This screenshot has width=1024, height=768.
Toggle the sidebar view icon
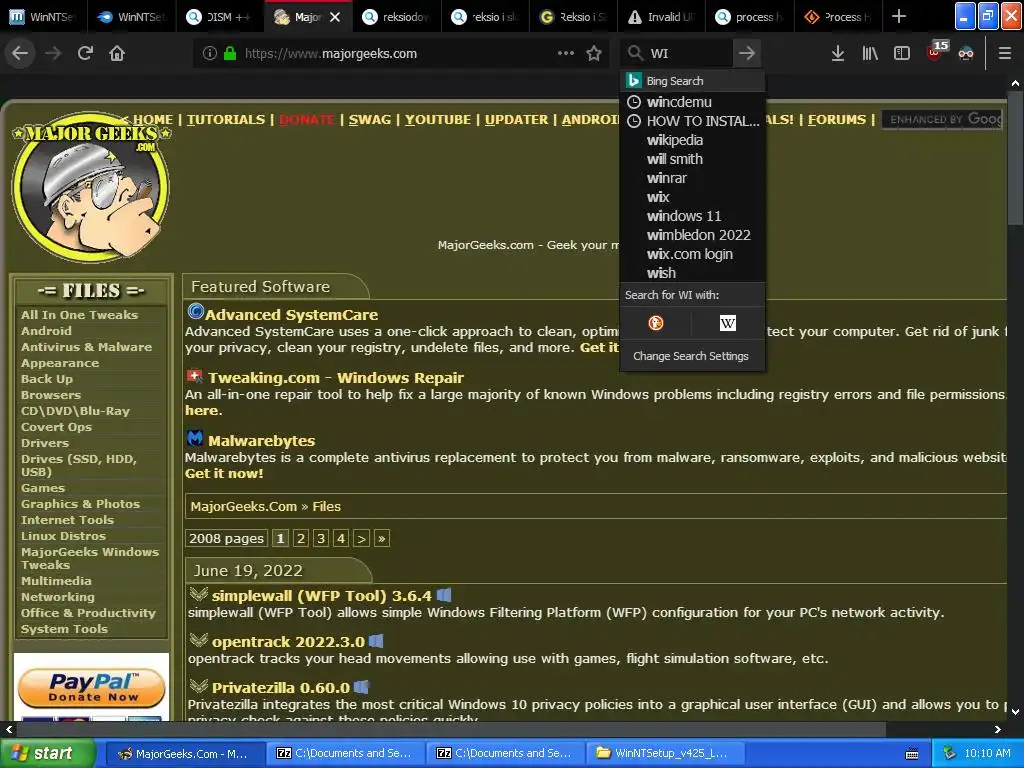902,54
